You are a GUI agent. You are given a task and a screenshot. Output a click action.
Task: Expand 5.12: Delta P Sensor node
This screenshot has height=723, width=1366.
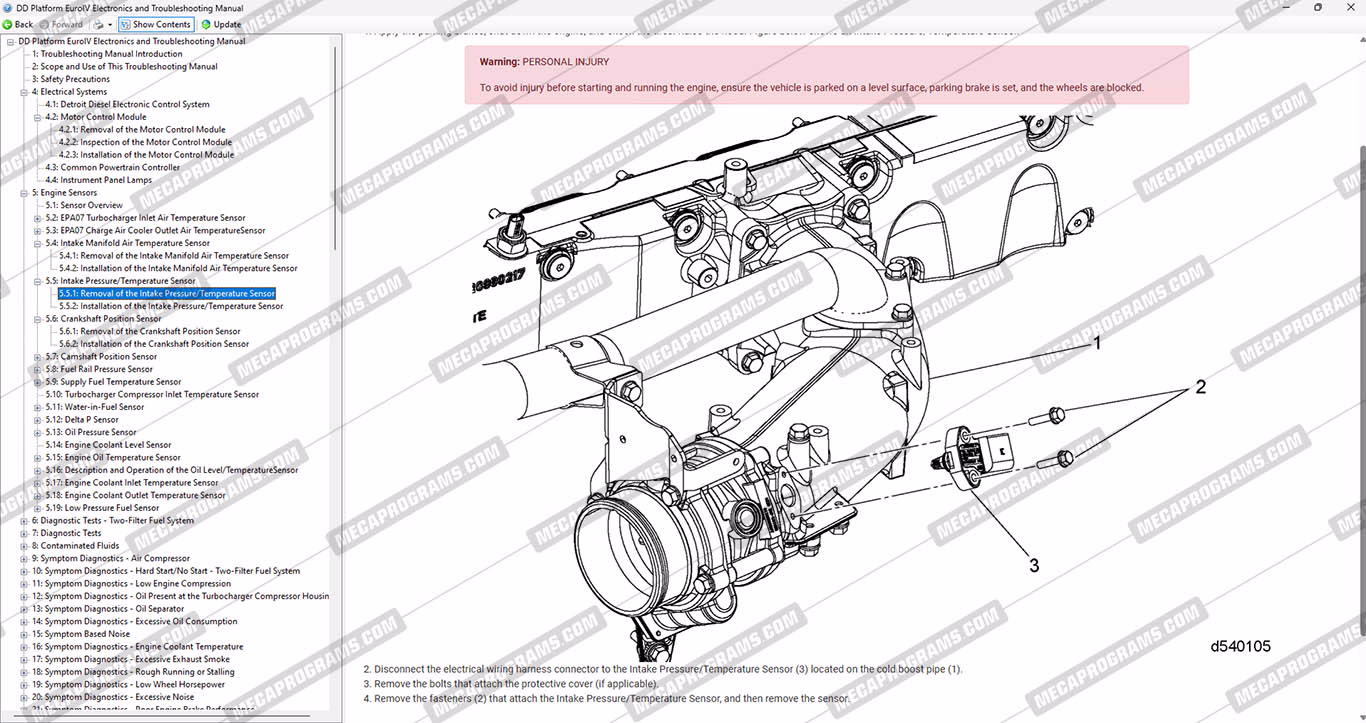pos(38,420)
